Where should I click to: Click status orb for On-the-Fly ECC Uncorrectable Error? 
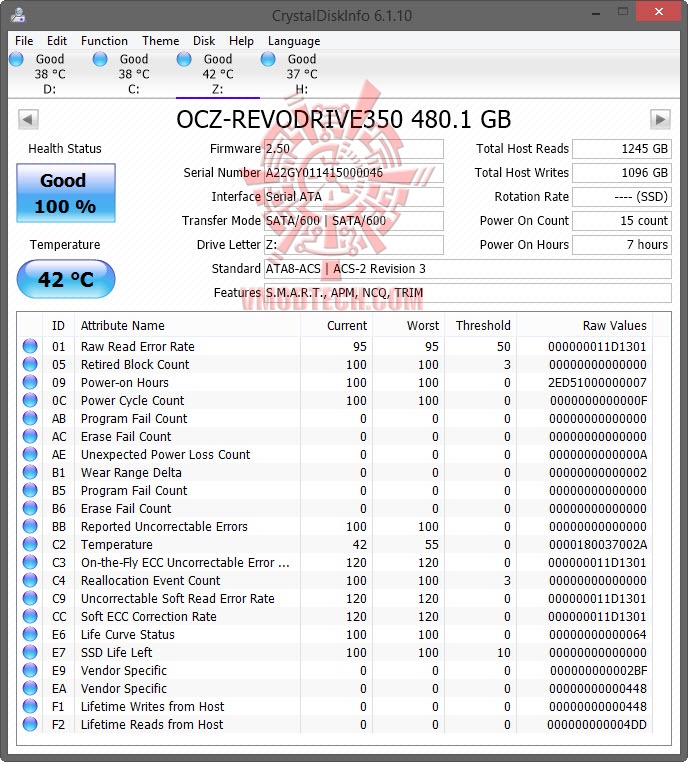point(30,562)
